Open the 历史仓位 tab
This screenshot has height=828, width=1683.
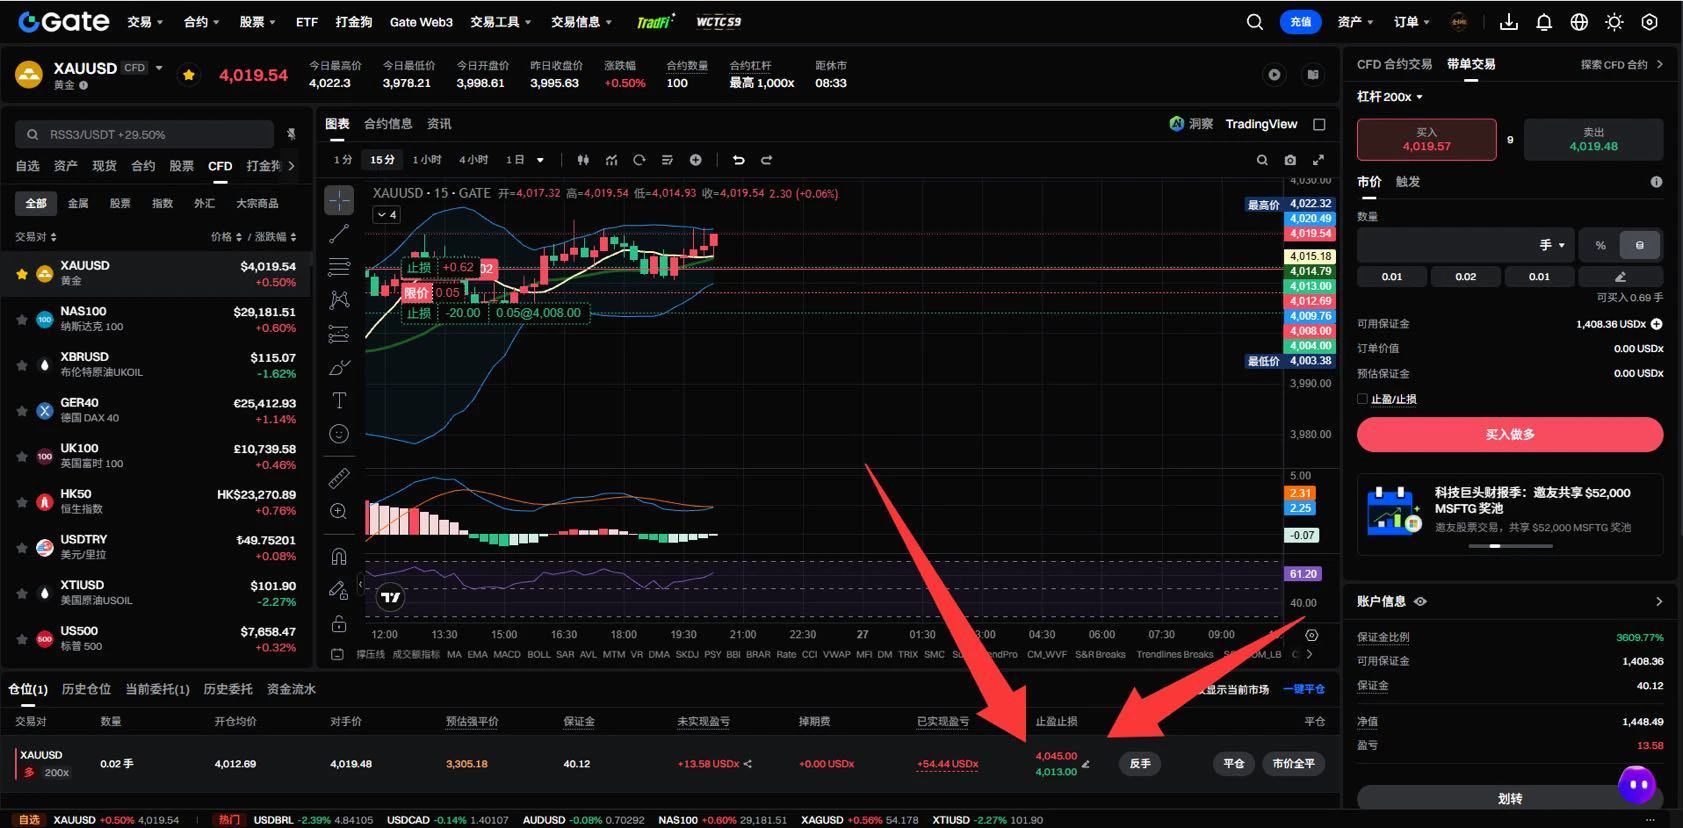[86, 689]
